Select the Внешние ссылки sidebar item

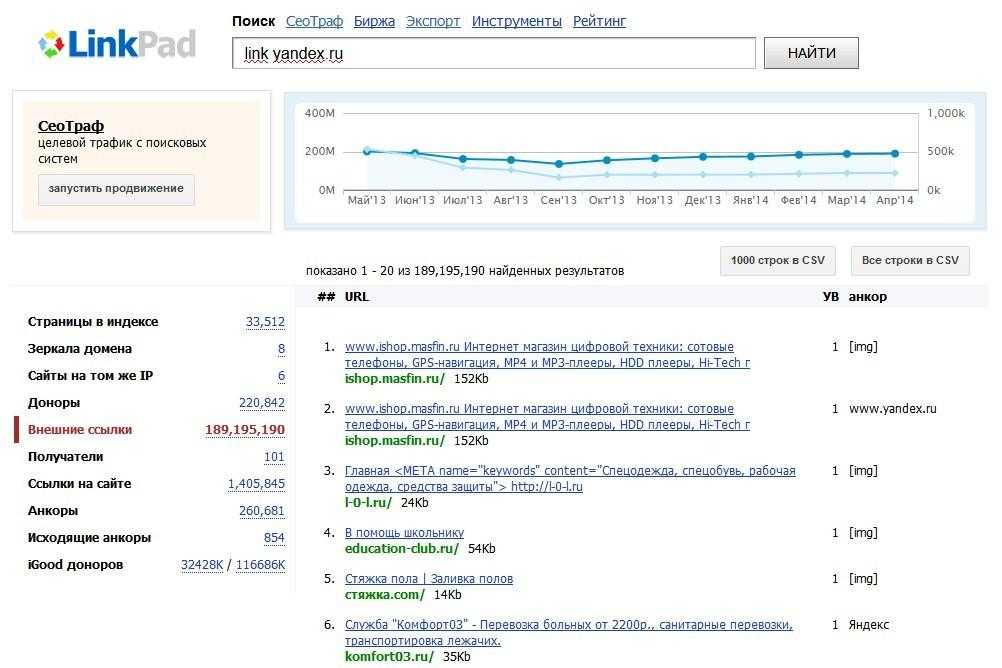80,430
